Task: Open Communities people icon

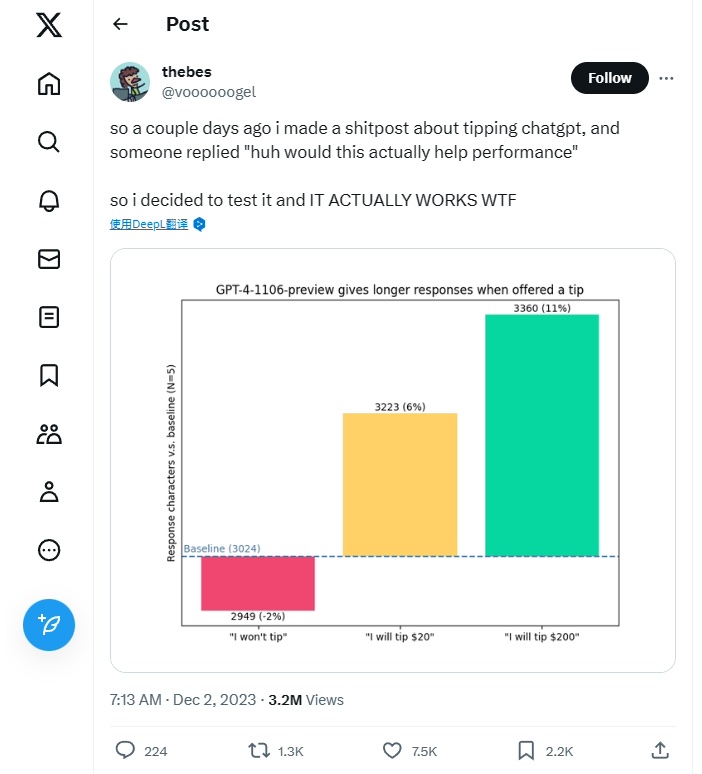Action: coord(49,433)
